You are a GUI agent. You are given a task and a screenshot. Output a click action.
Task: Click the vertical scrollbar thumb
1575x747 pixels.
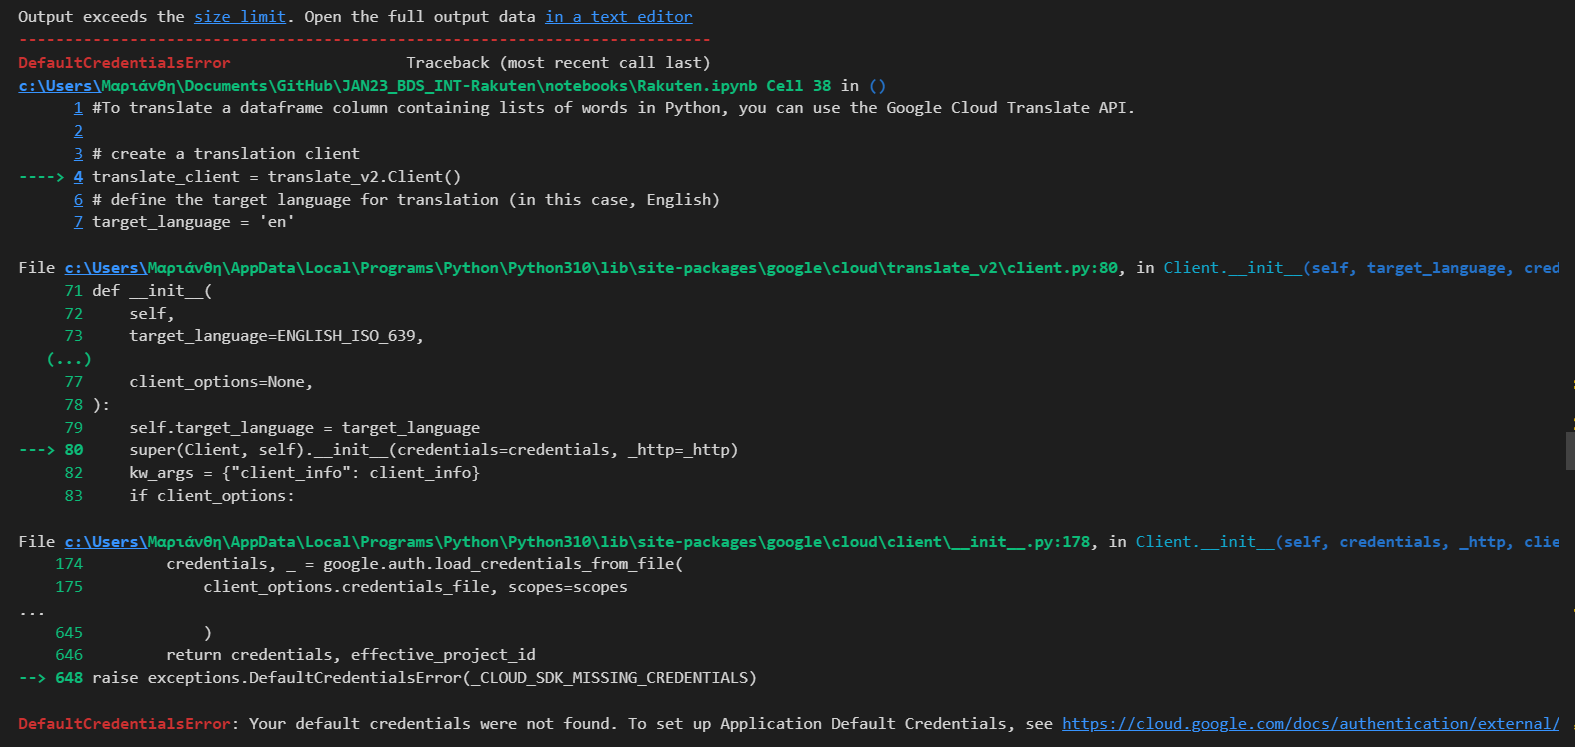(x=1570, y=450)
